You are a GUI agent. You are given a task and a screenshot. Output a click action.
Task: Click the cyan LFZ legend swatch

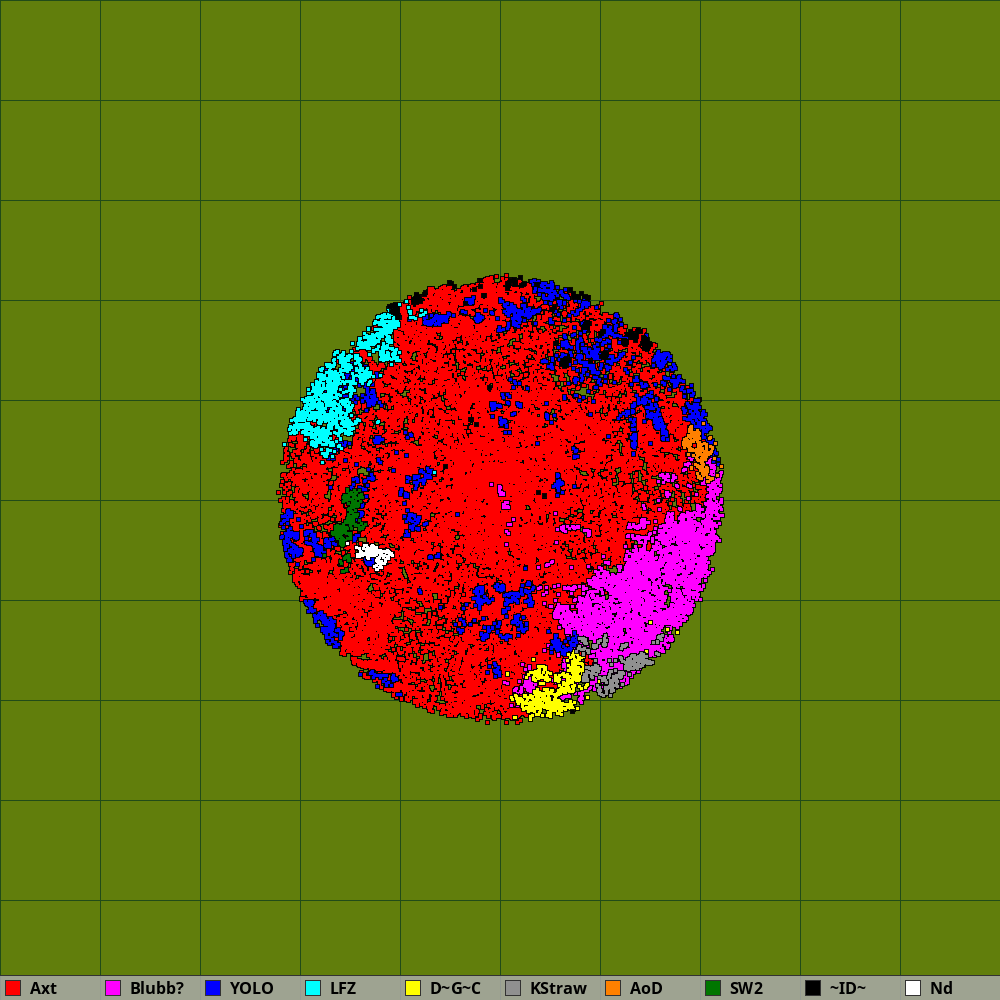pyautogui.click(x=313, y=988)
